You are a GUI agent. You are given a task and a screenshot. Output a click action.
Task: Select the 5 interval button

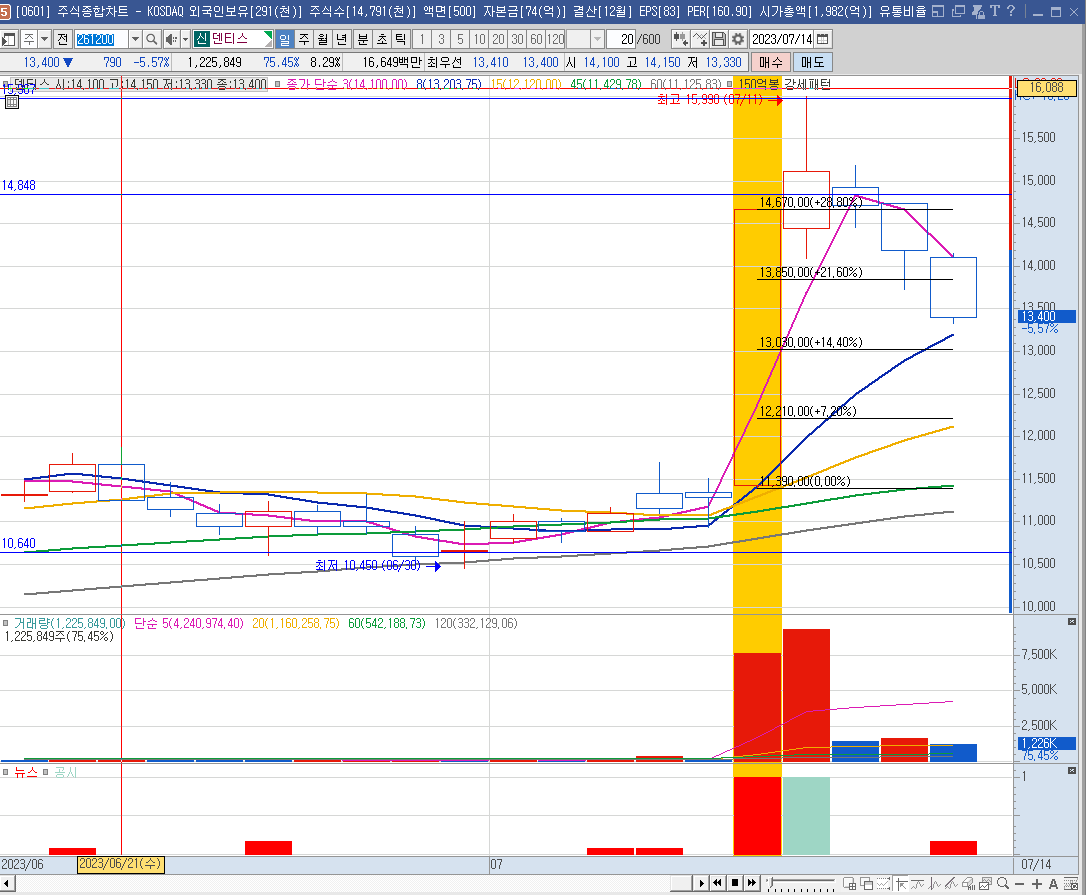[x=461, y=39]
